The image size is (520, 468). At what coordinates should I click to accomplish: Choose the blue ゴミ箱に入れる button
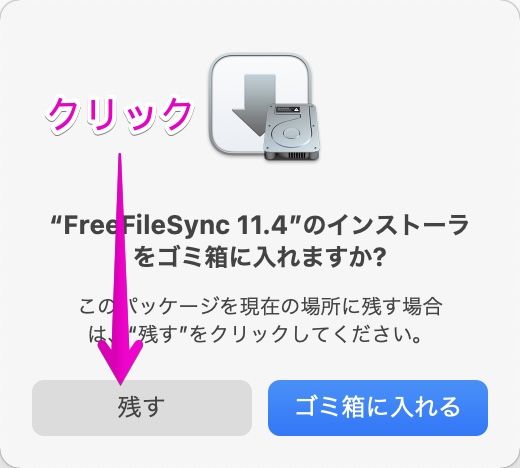click(378, 408)
